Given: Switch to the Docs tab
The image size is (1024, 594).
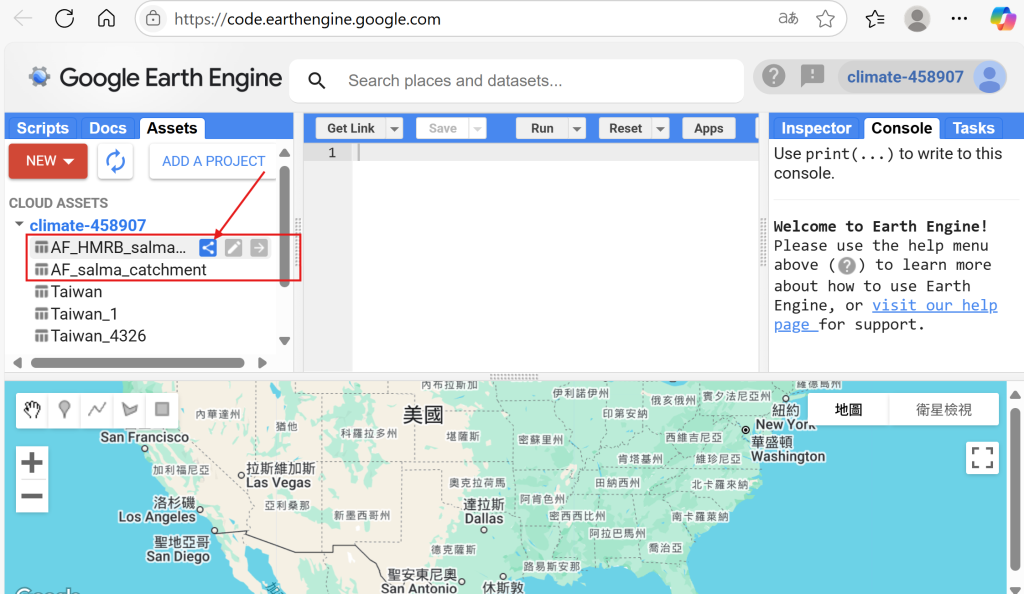Looking at the screenshot, I should tap(108, 128).
